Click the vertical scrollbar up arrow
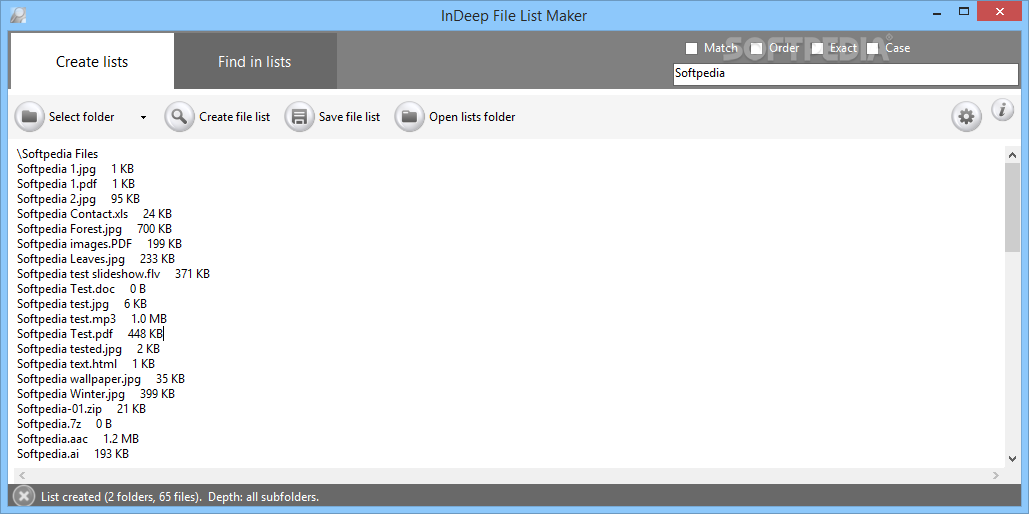 pyautogui.click(x=1012, y=155)
